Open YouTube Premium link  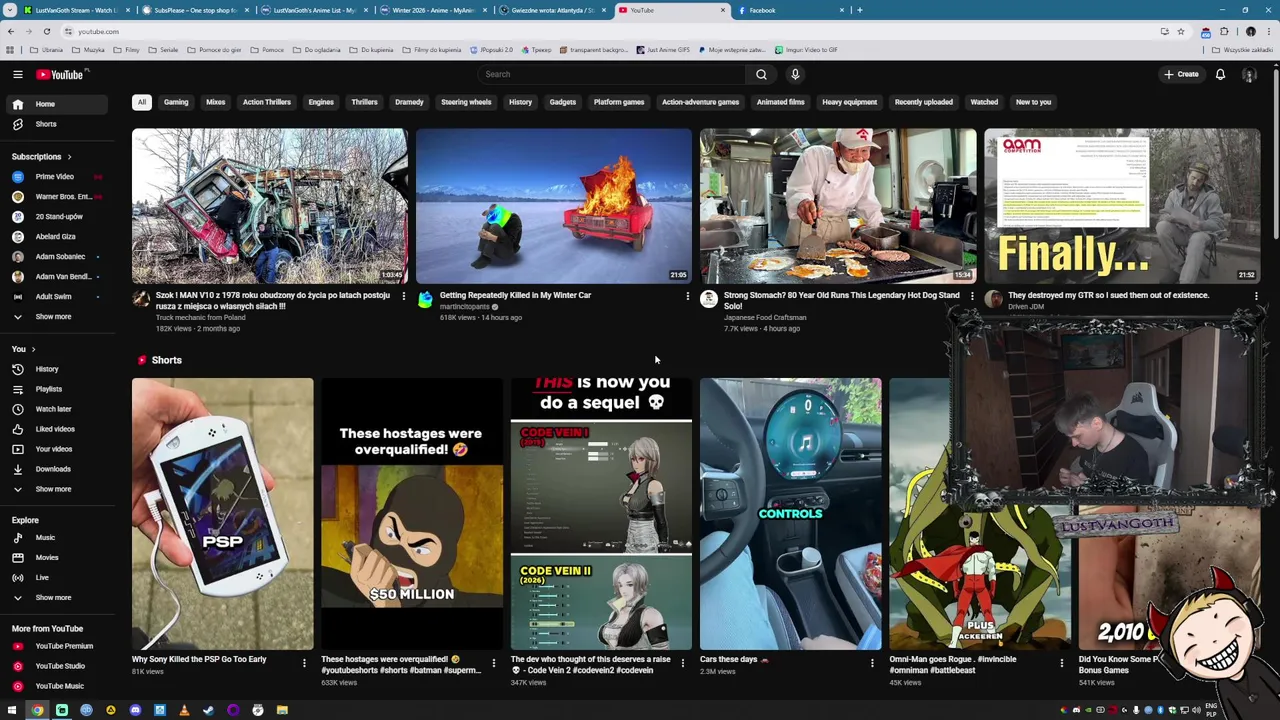[x=57, y=646]
